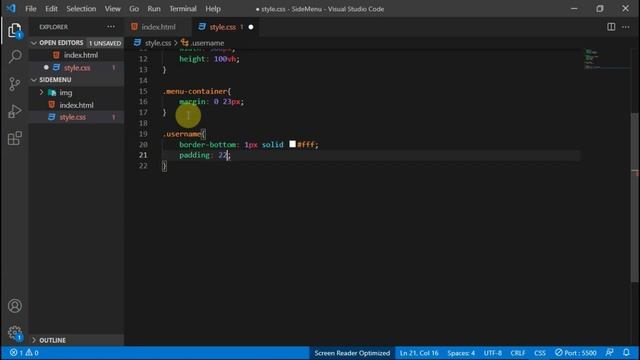This screenshot has height=360, width=640.
Task: Open Accounts icon in activity bar
Action: click(15, 306)
